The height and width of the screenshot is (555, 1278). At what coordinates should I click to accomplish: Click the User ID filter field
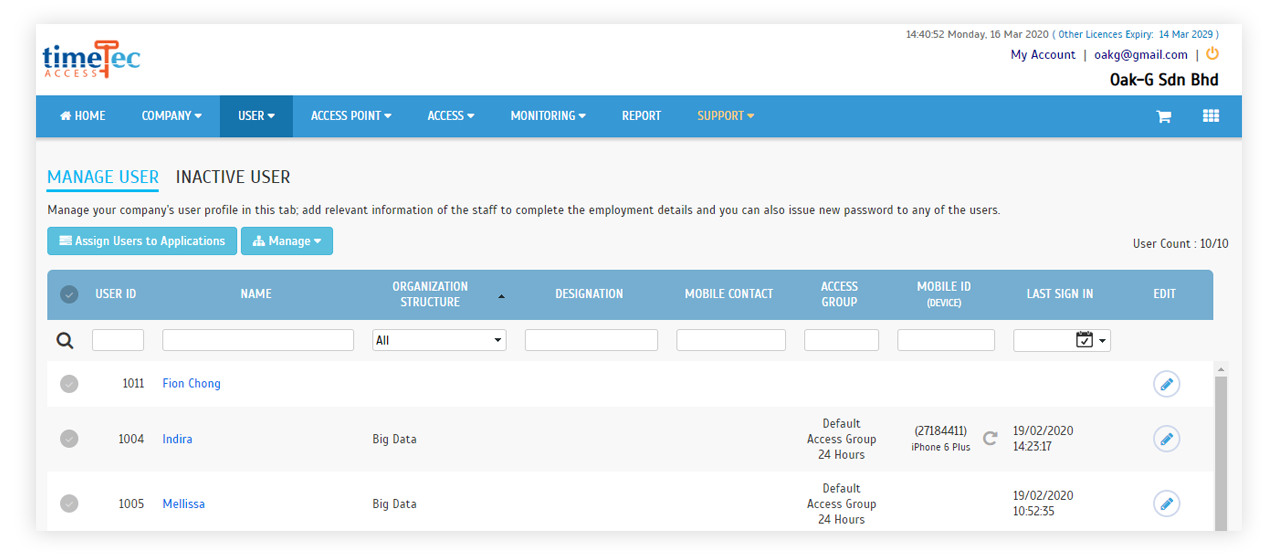[118, 341]
